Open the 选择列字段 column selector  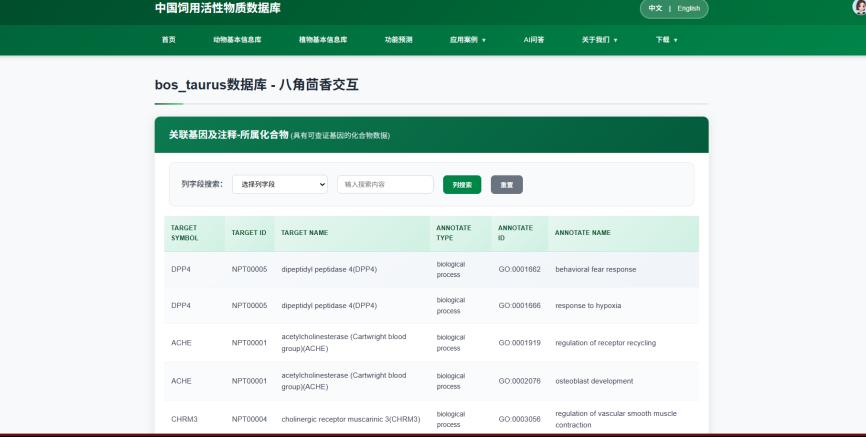tap(280, 184)
